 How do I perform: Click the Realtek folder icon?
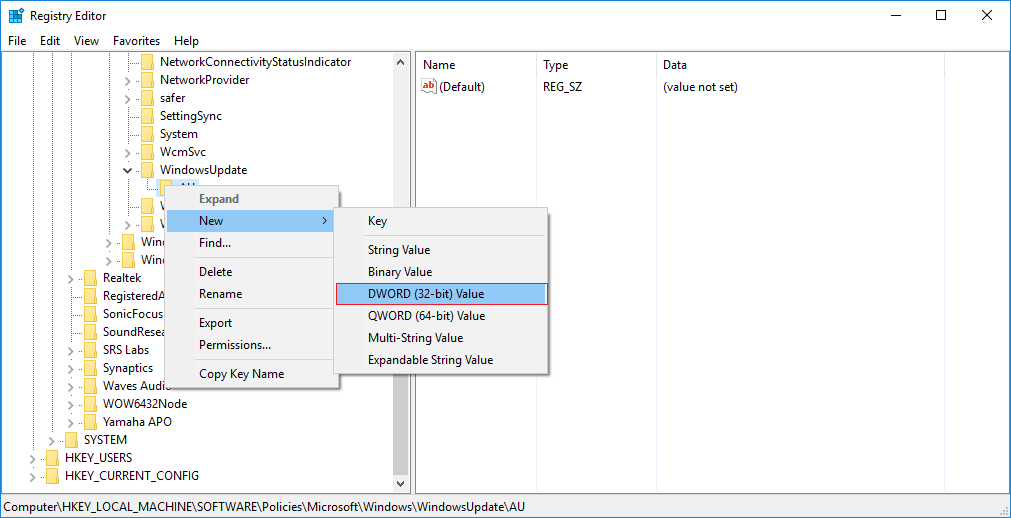[91, 278]
